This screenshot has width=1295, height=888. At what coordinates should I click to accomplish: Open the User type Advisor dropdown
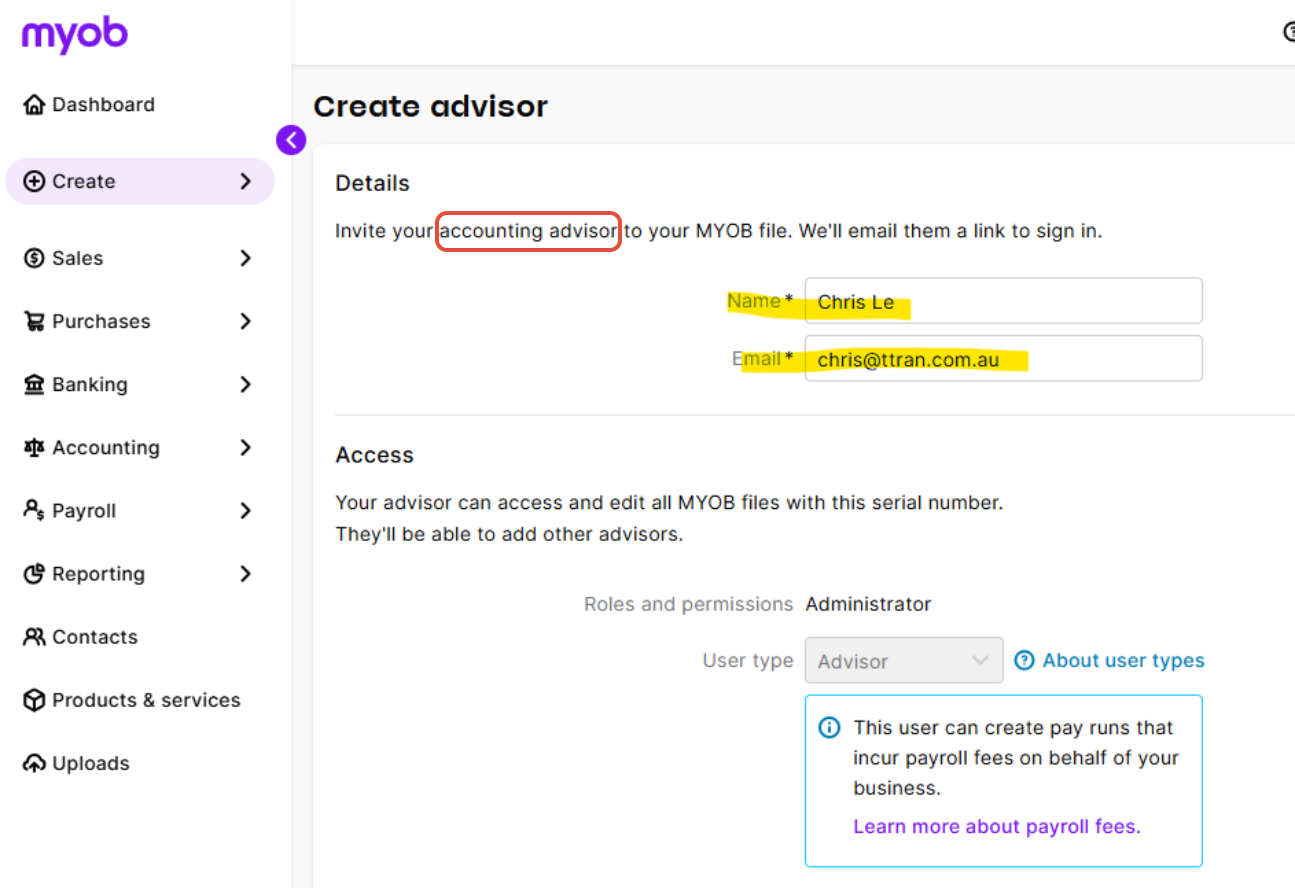[x=904, y=661]
